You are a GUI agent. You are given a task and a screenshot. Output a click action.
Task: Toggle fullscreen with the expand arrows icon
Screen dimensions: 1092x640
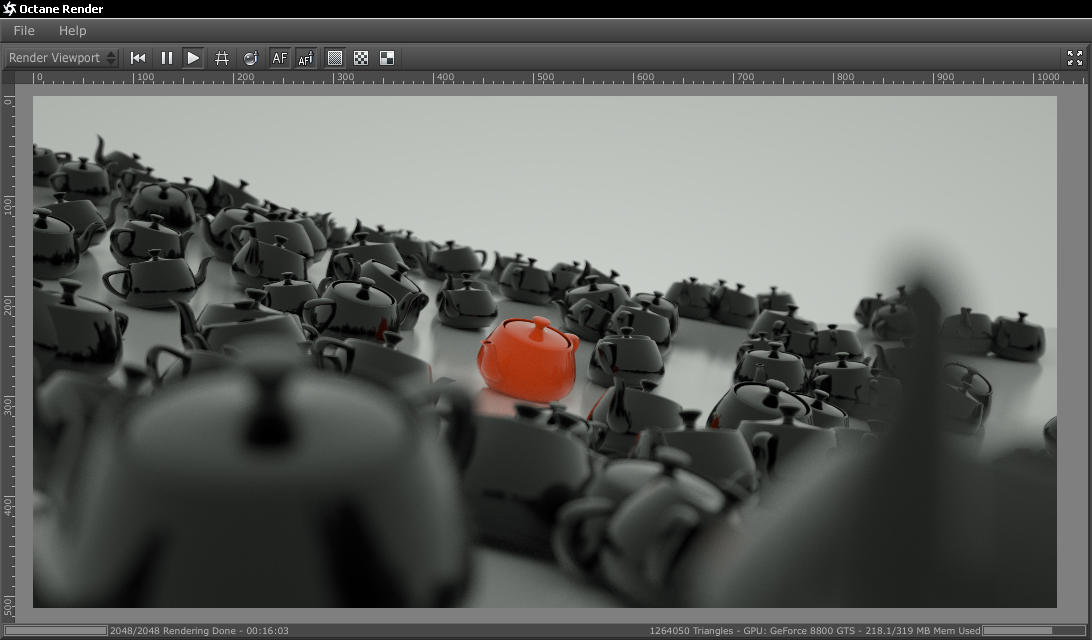[x=1075, y=58]
